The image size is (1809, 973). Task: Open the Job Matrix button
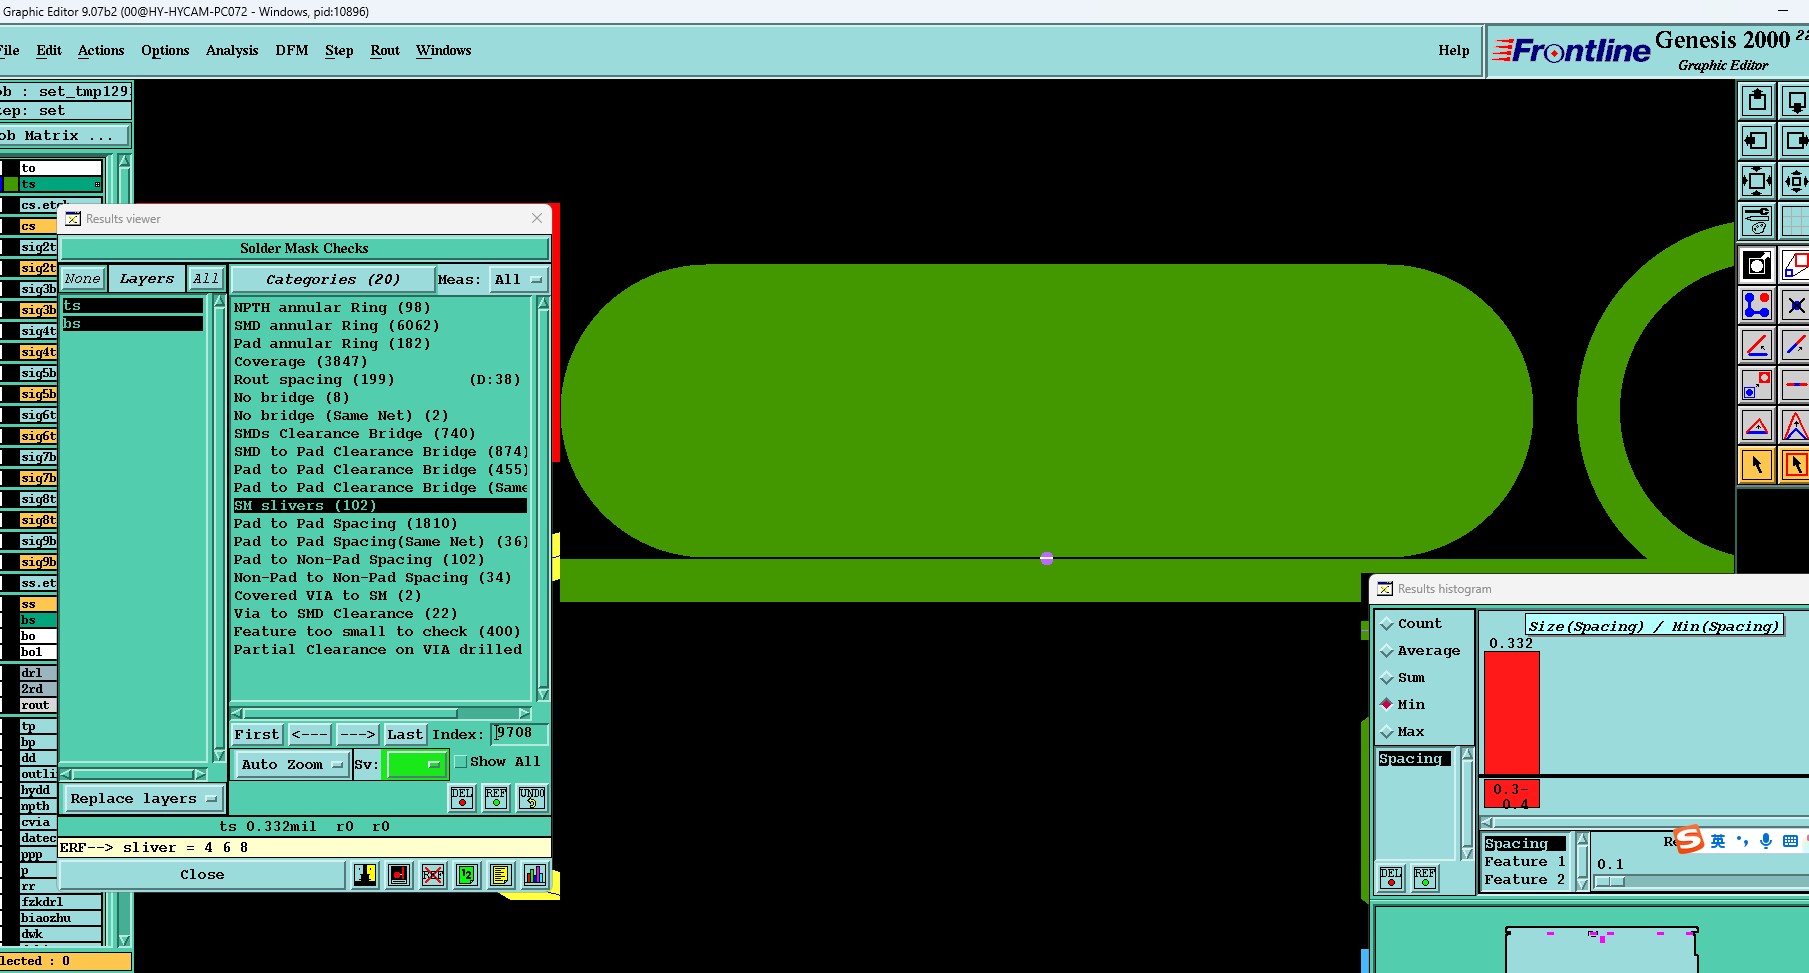pos(64,136)
